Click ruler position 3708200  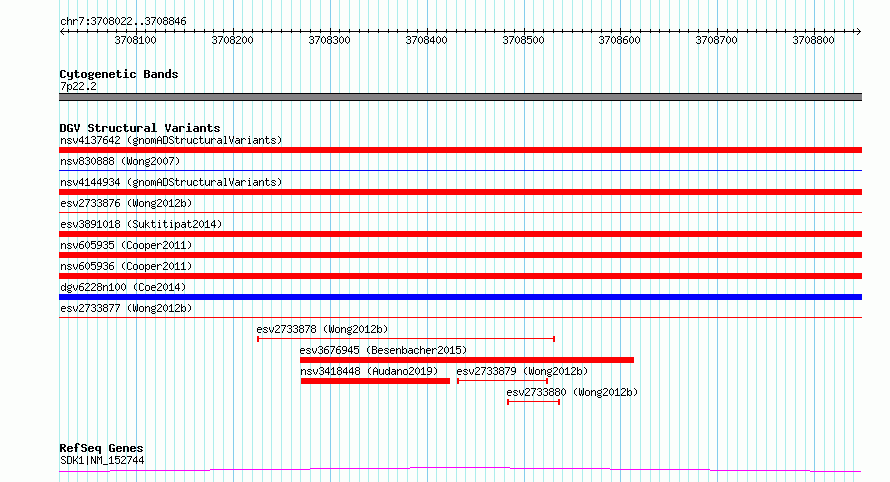pos(232,40)
